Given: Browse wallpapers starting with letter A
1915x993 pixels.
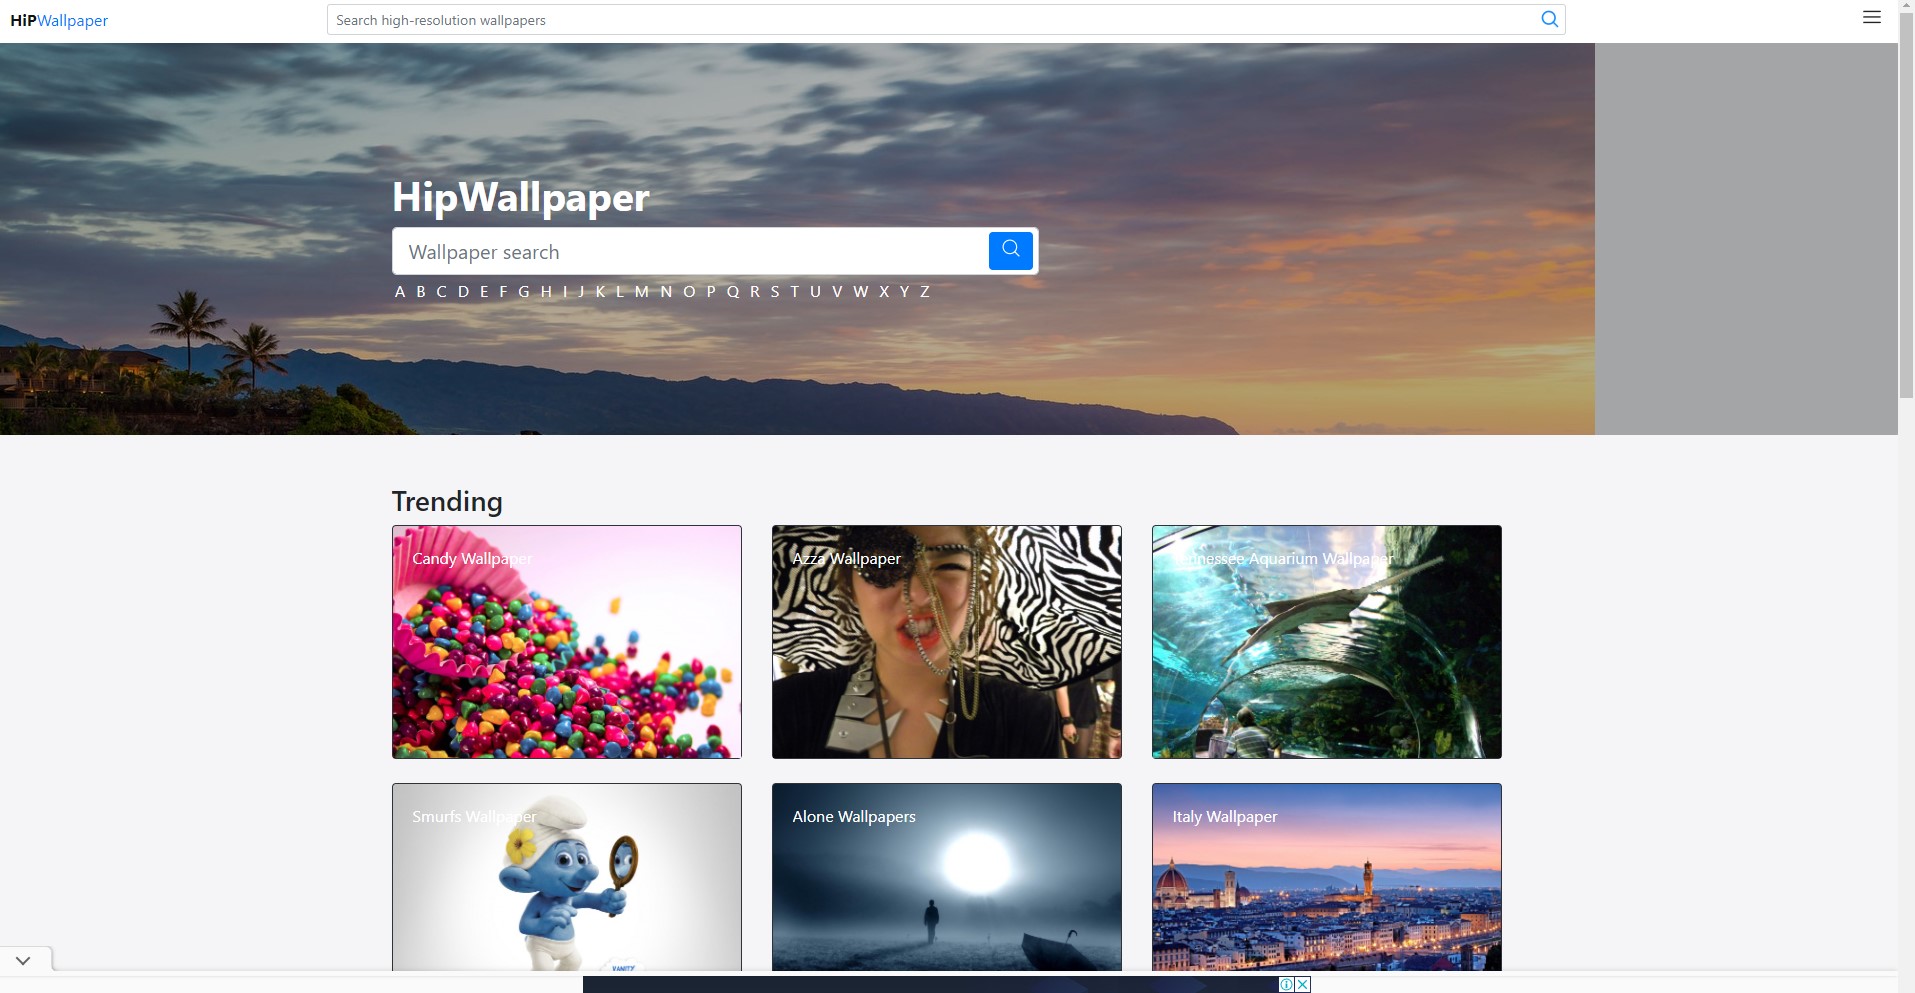Looking at the screenshot, I should [x=400, y=292].
